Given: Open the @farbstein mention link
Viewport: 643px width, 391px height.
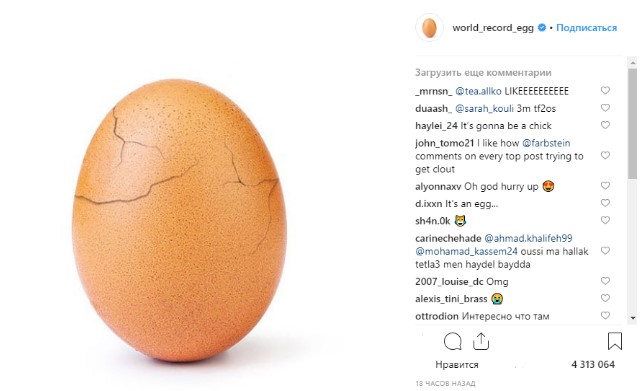Looking at the screenshot, I should 546,143.
